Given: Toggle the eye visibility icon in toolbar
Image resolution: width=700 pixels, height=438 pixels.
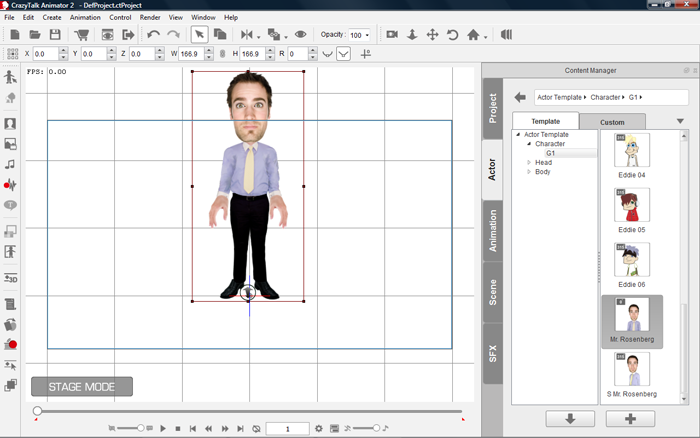Looking at the screenshot, I should (300, 35).
